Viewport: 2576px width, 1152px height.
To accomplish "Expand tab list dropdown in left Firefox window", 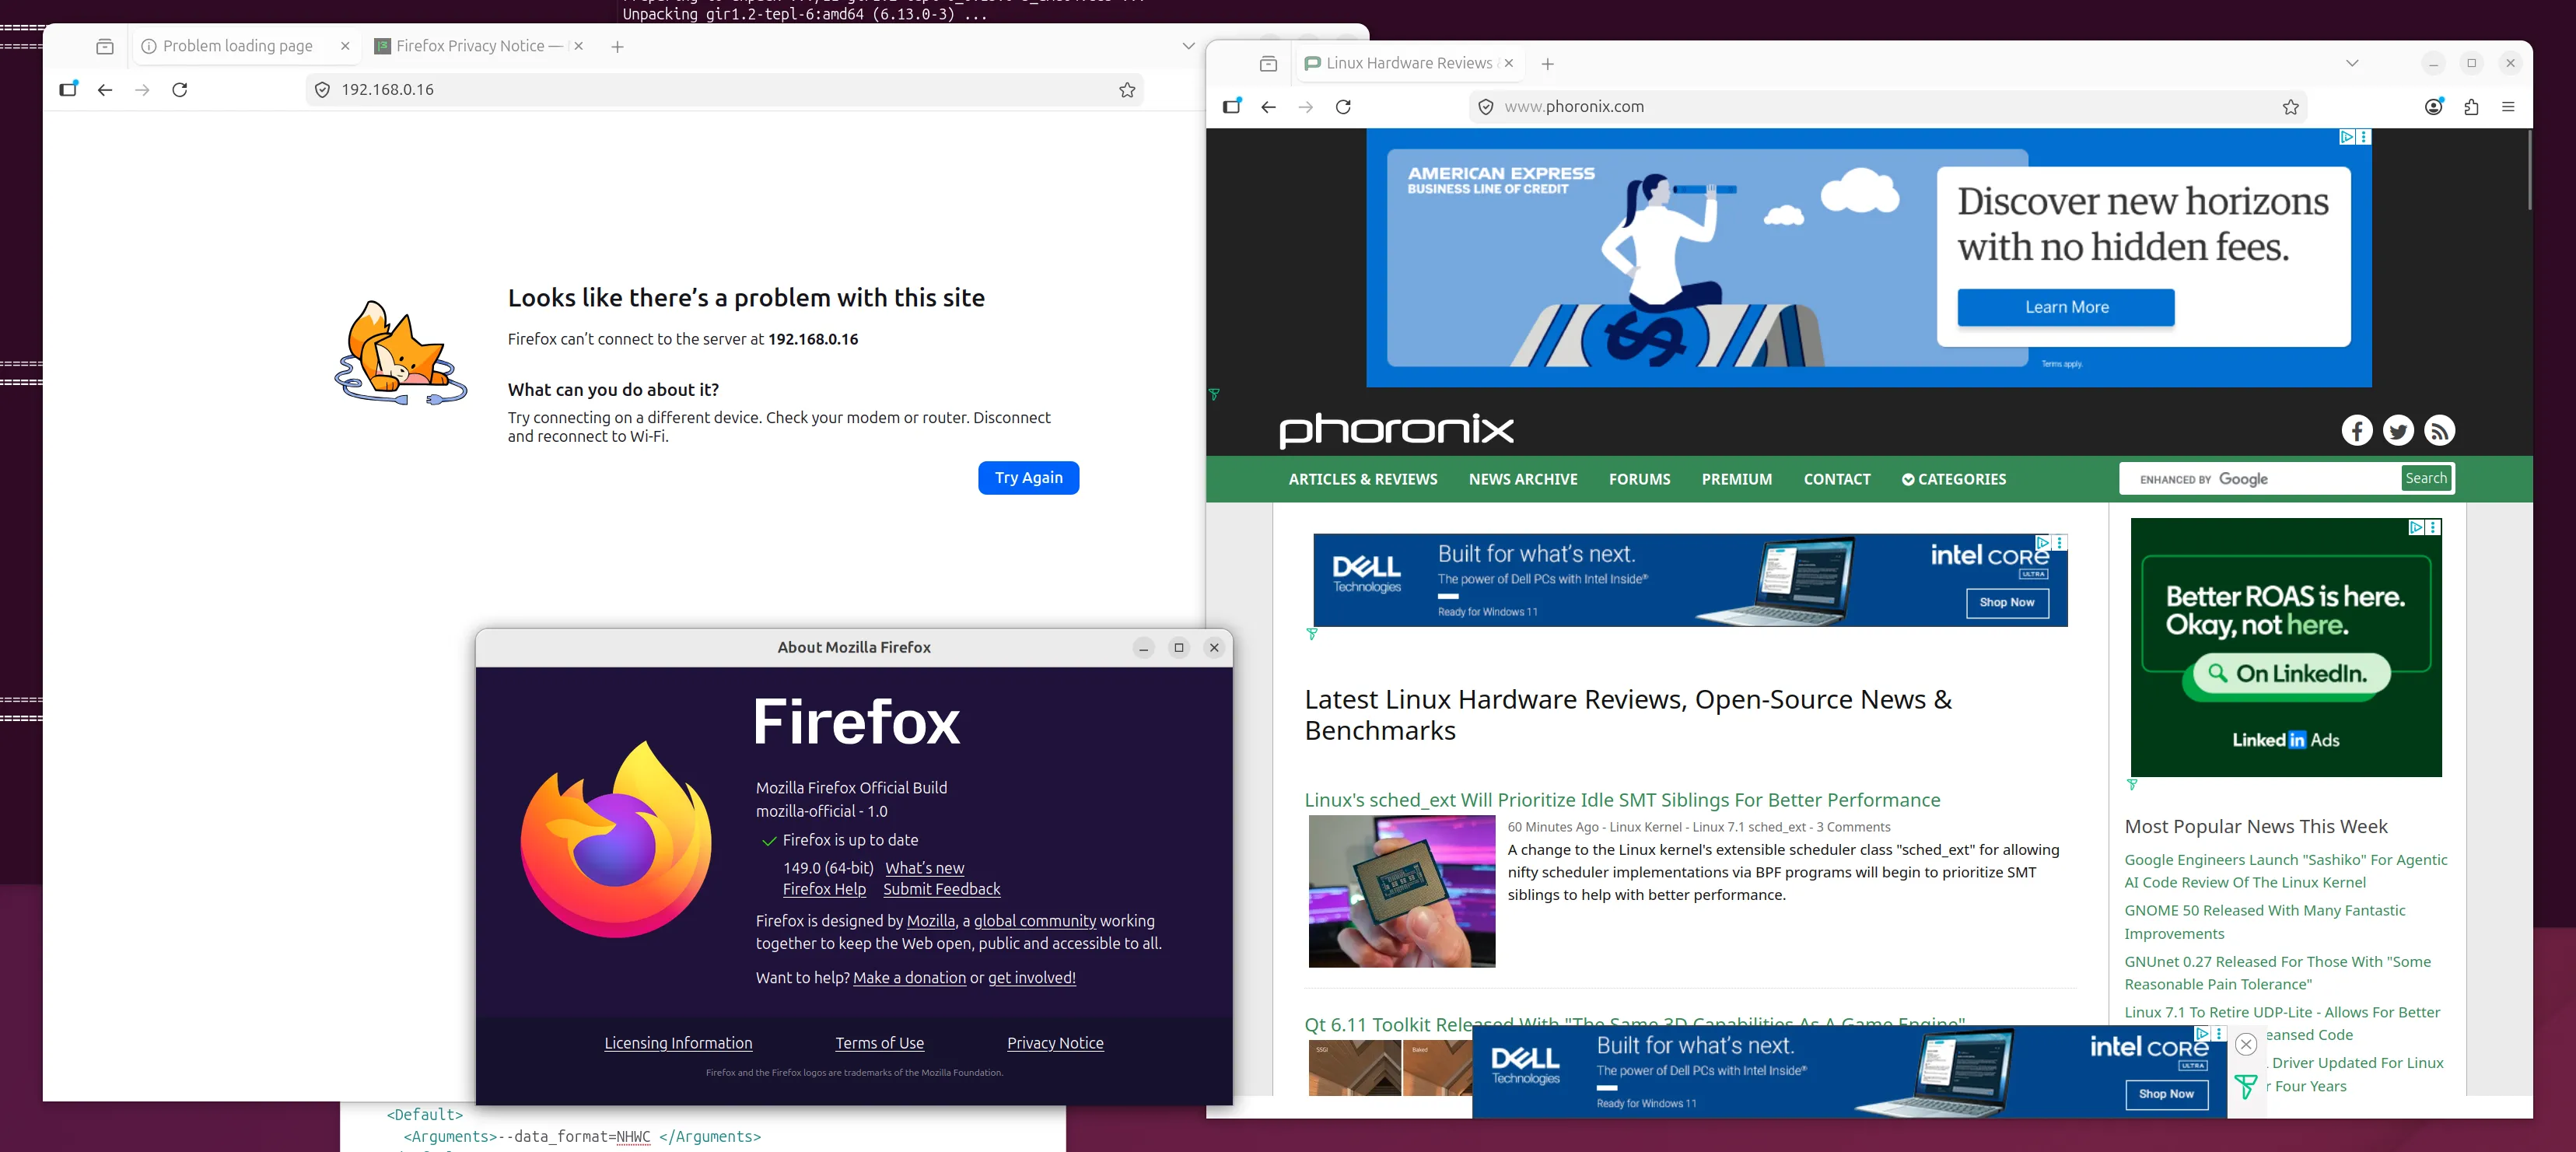I will (1188, 46).
